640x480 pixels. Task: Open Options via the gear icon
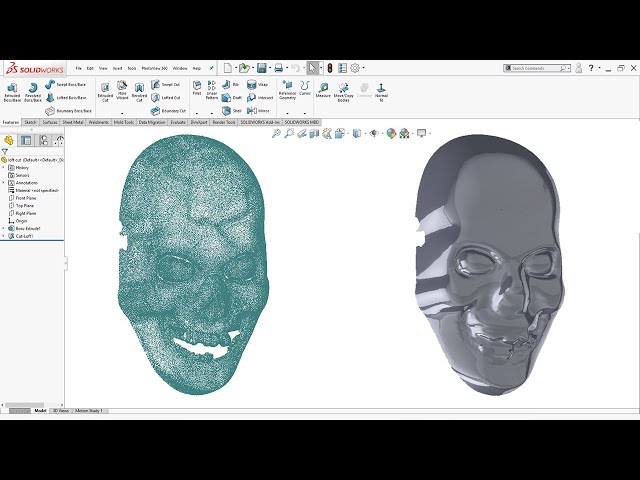pyautogui.click(x=355, y=68)
